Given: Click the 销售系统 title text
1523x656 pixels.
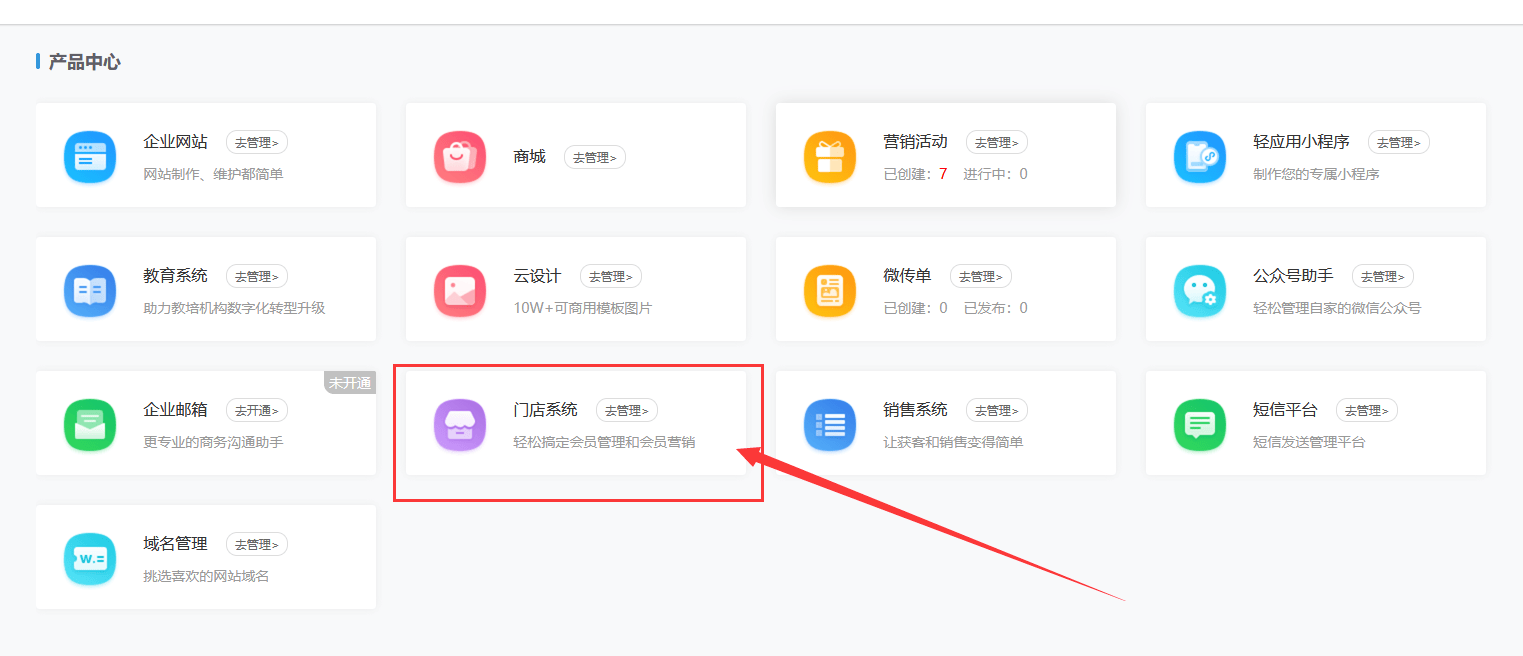Looking at the screenshot, I should pyautogui.click(x=916, y=410).
